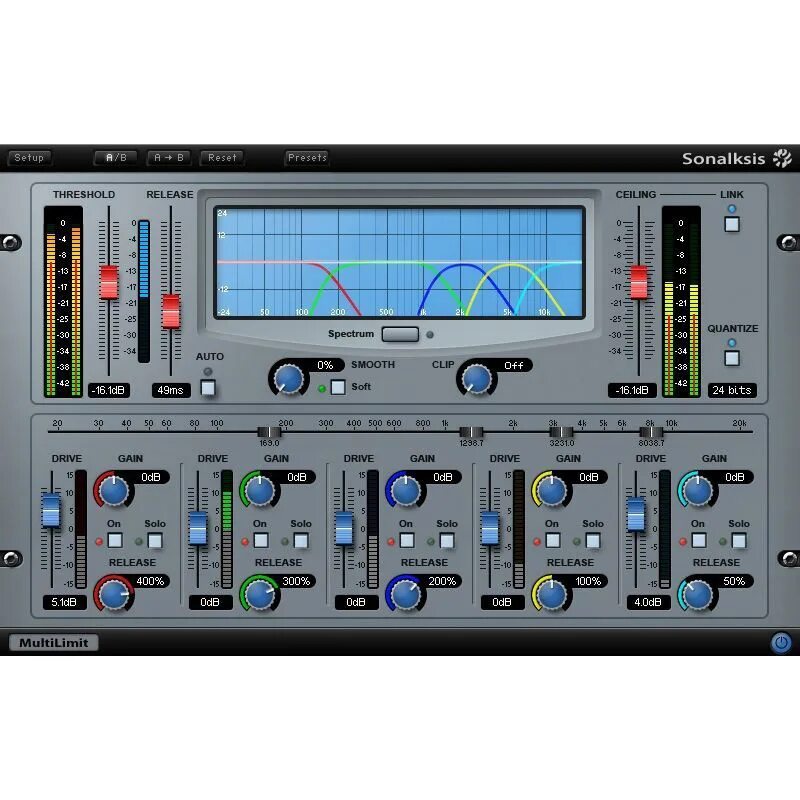
Task: Click the MultiLimit plugin name label
Action: point(54,643)
